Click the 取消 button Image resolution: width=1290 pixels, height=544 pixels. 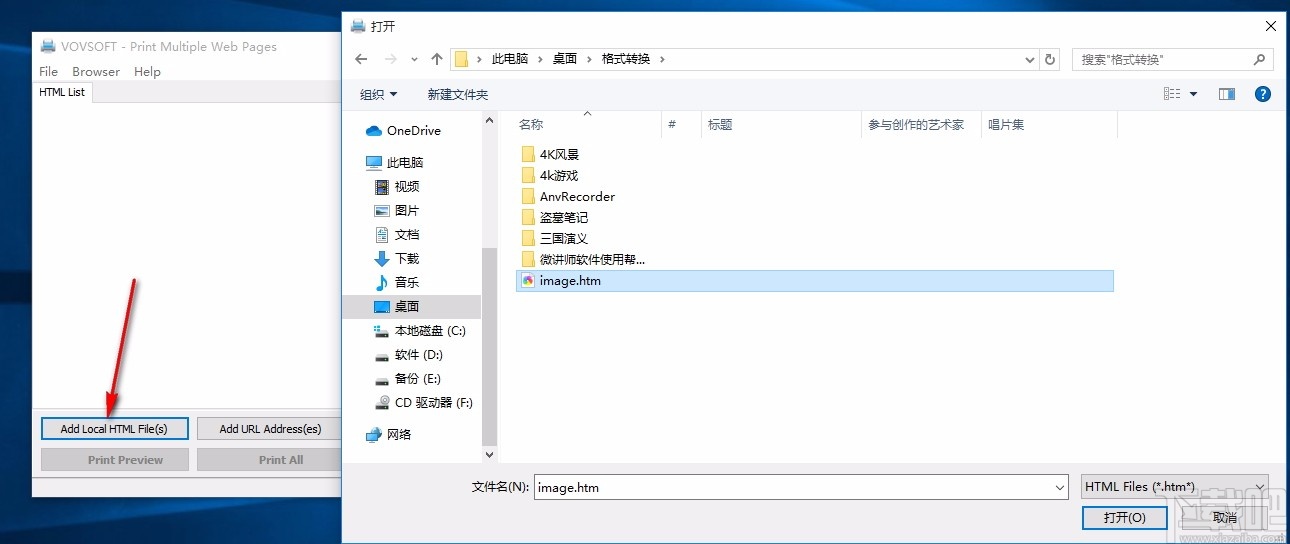pyautogui.click(x=1225, y=517)
